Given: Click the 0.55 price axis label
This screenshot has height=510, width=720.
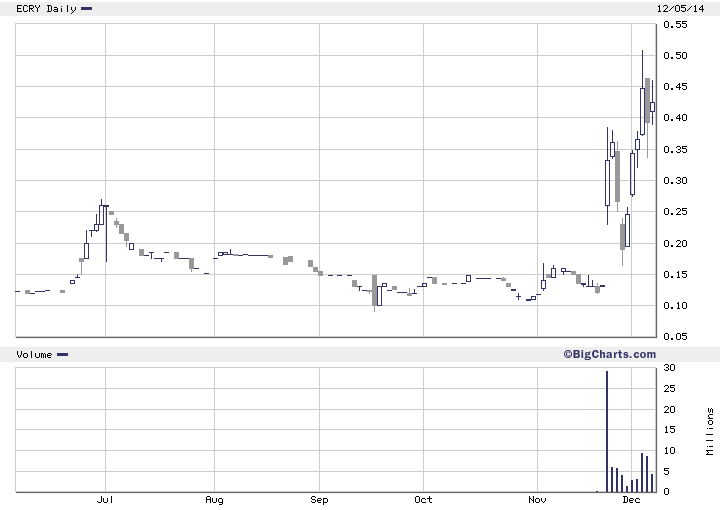Looking at the screenshot, I should [x=675, y=24].
